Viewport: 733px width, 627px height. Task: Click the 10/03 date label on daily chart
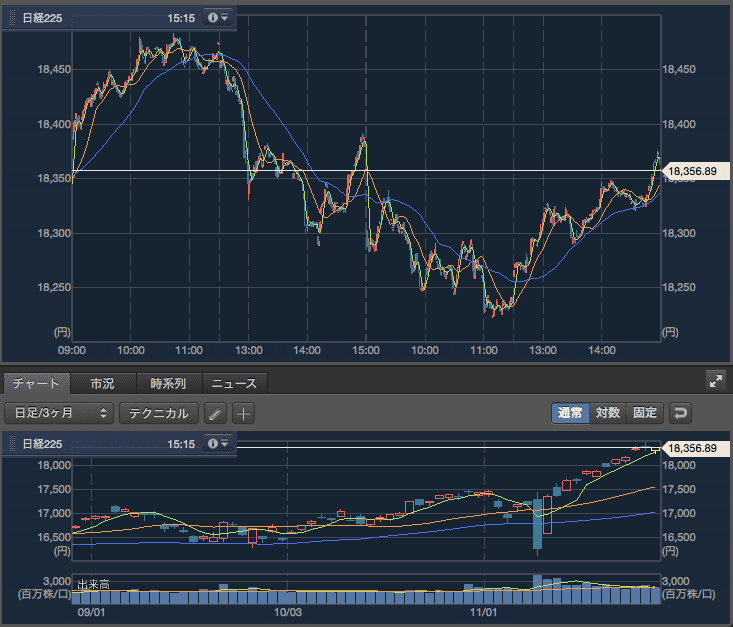pos(287,612)
